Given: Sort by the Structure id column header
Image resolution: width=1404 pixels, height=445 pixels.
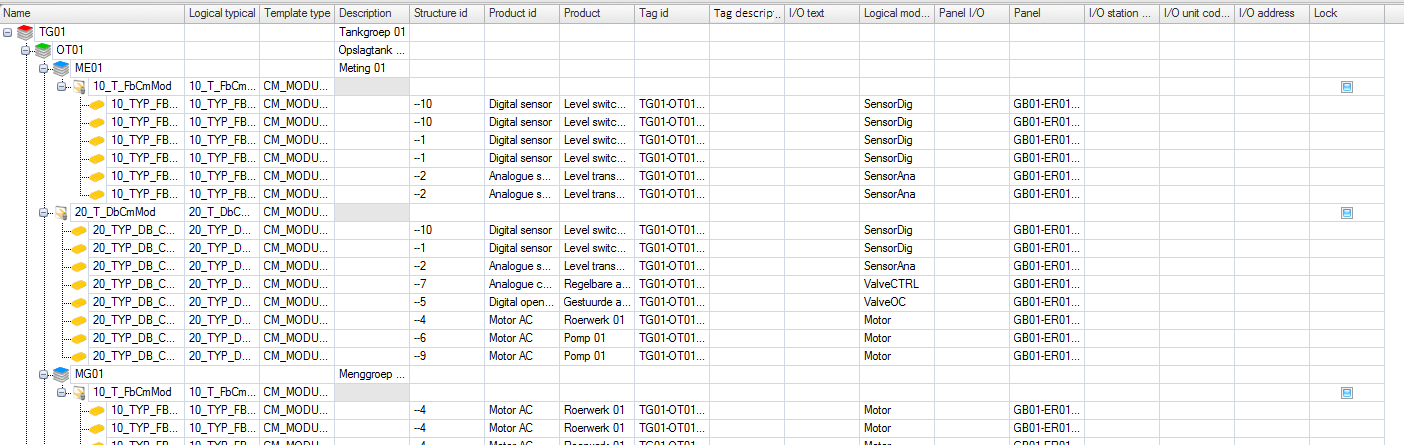Looking at the screenshot, I should 440,13.
